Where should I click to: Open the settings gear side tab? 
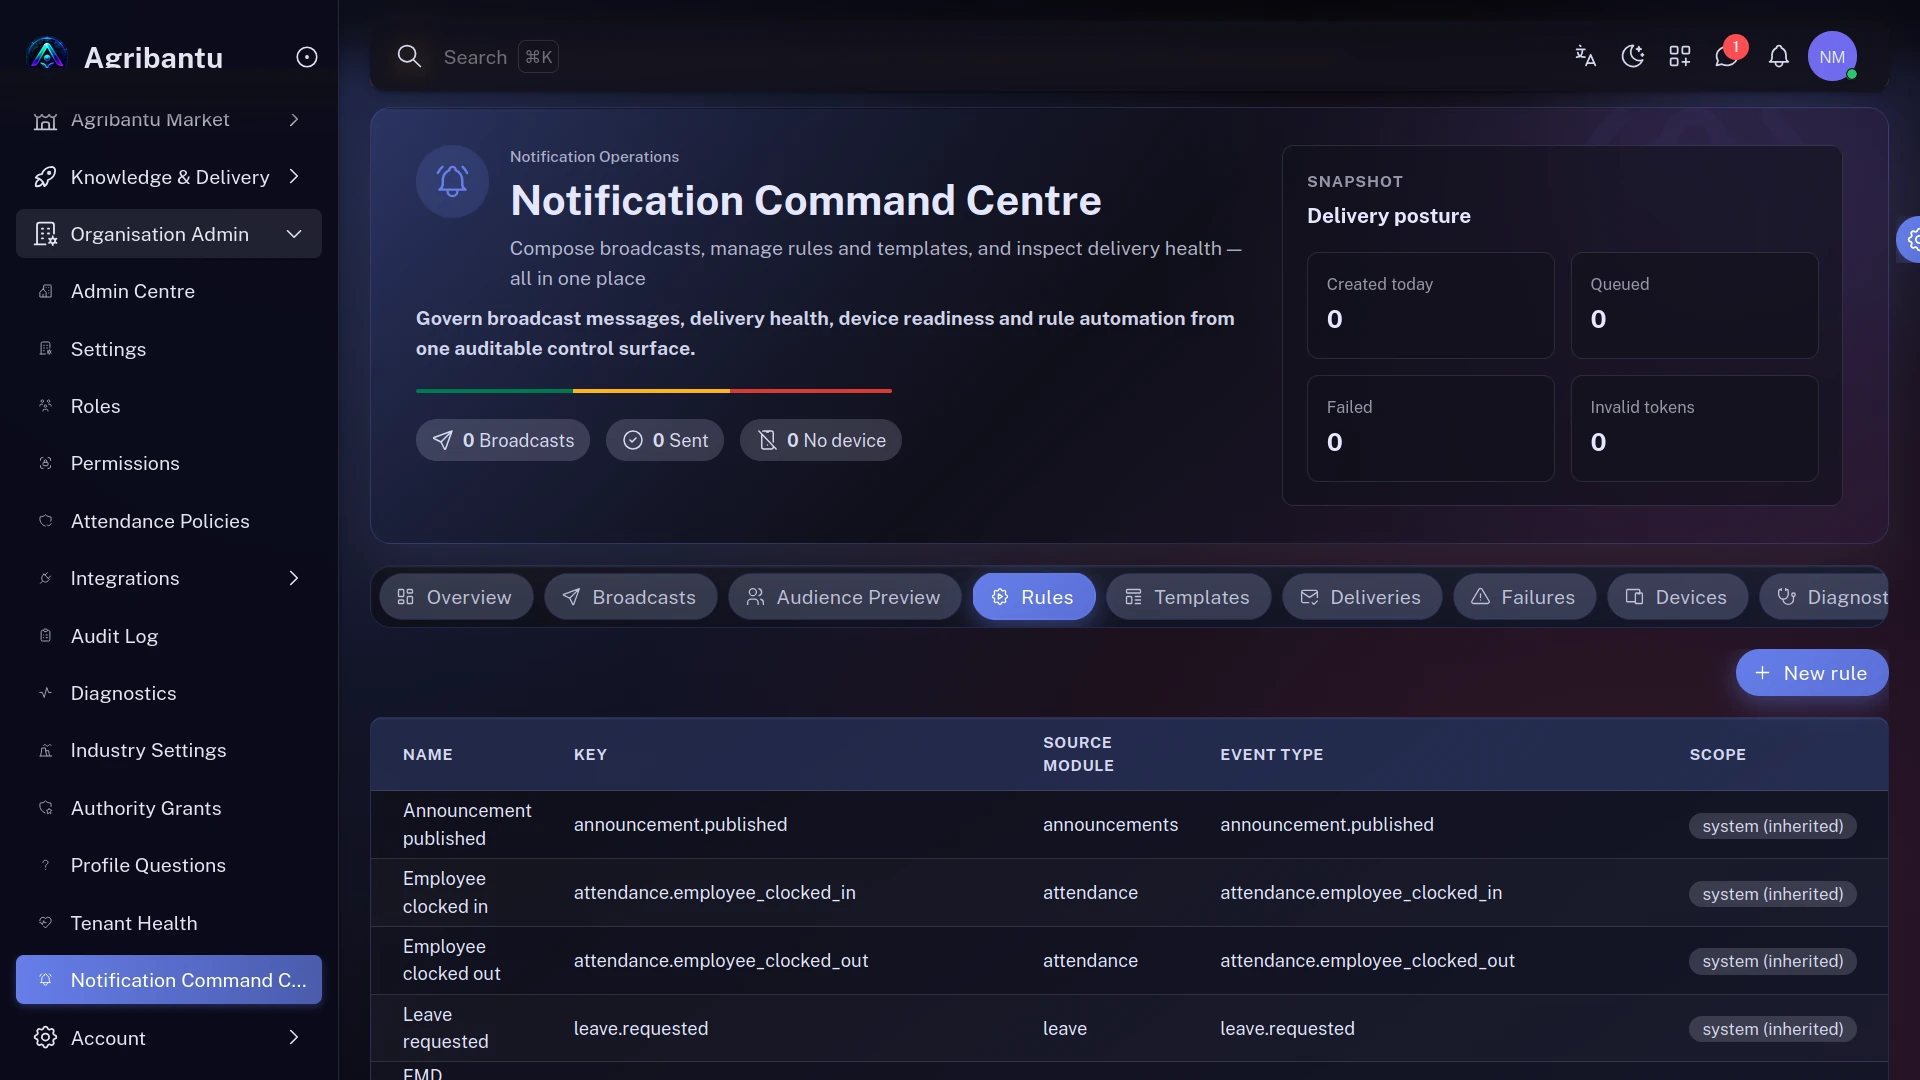[1910, 239]
